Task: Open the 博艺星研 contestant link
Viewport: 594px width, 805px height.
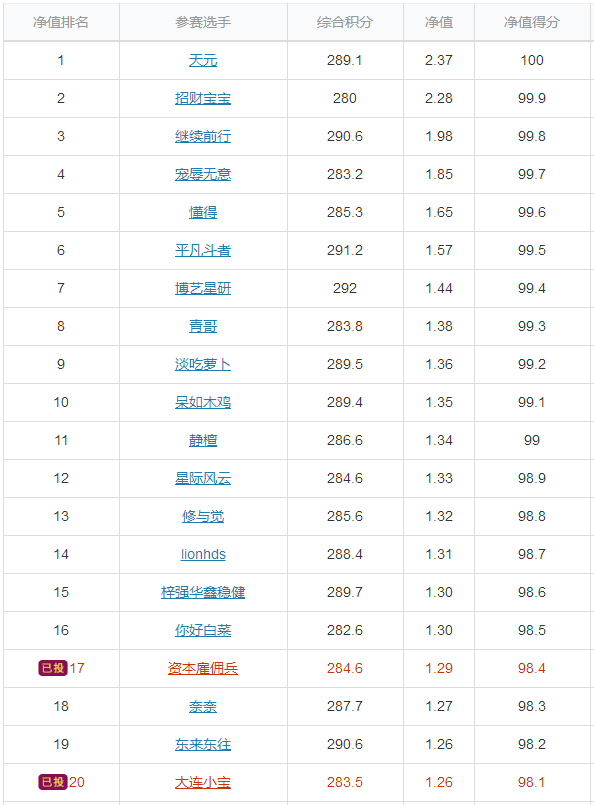Action: [x=203, y=288]
